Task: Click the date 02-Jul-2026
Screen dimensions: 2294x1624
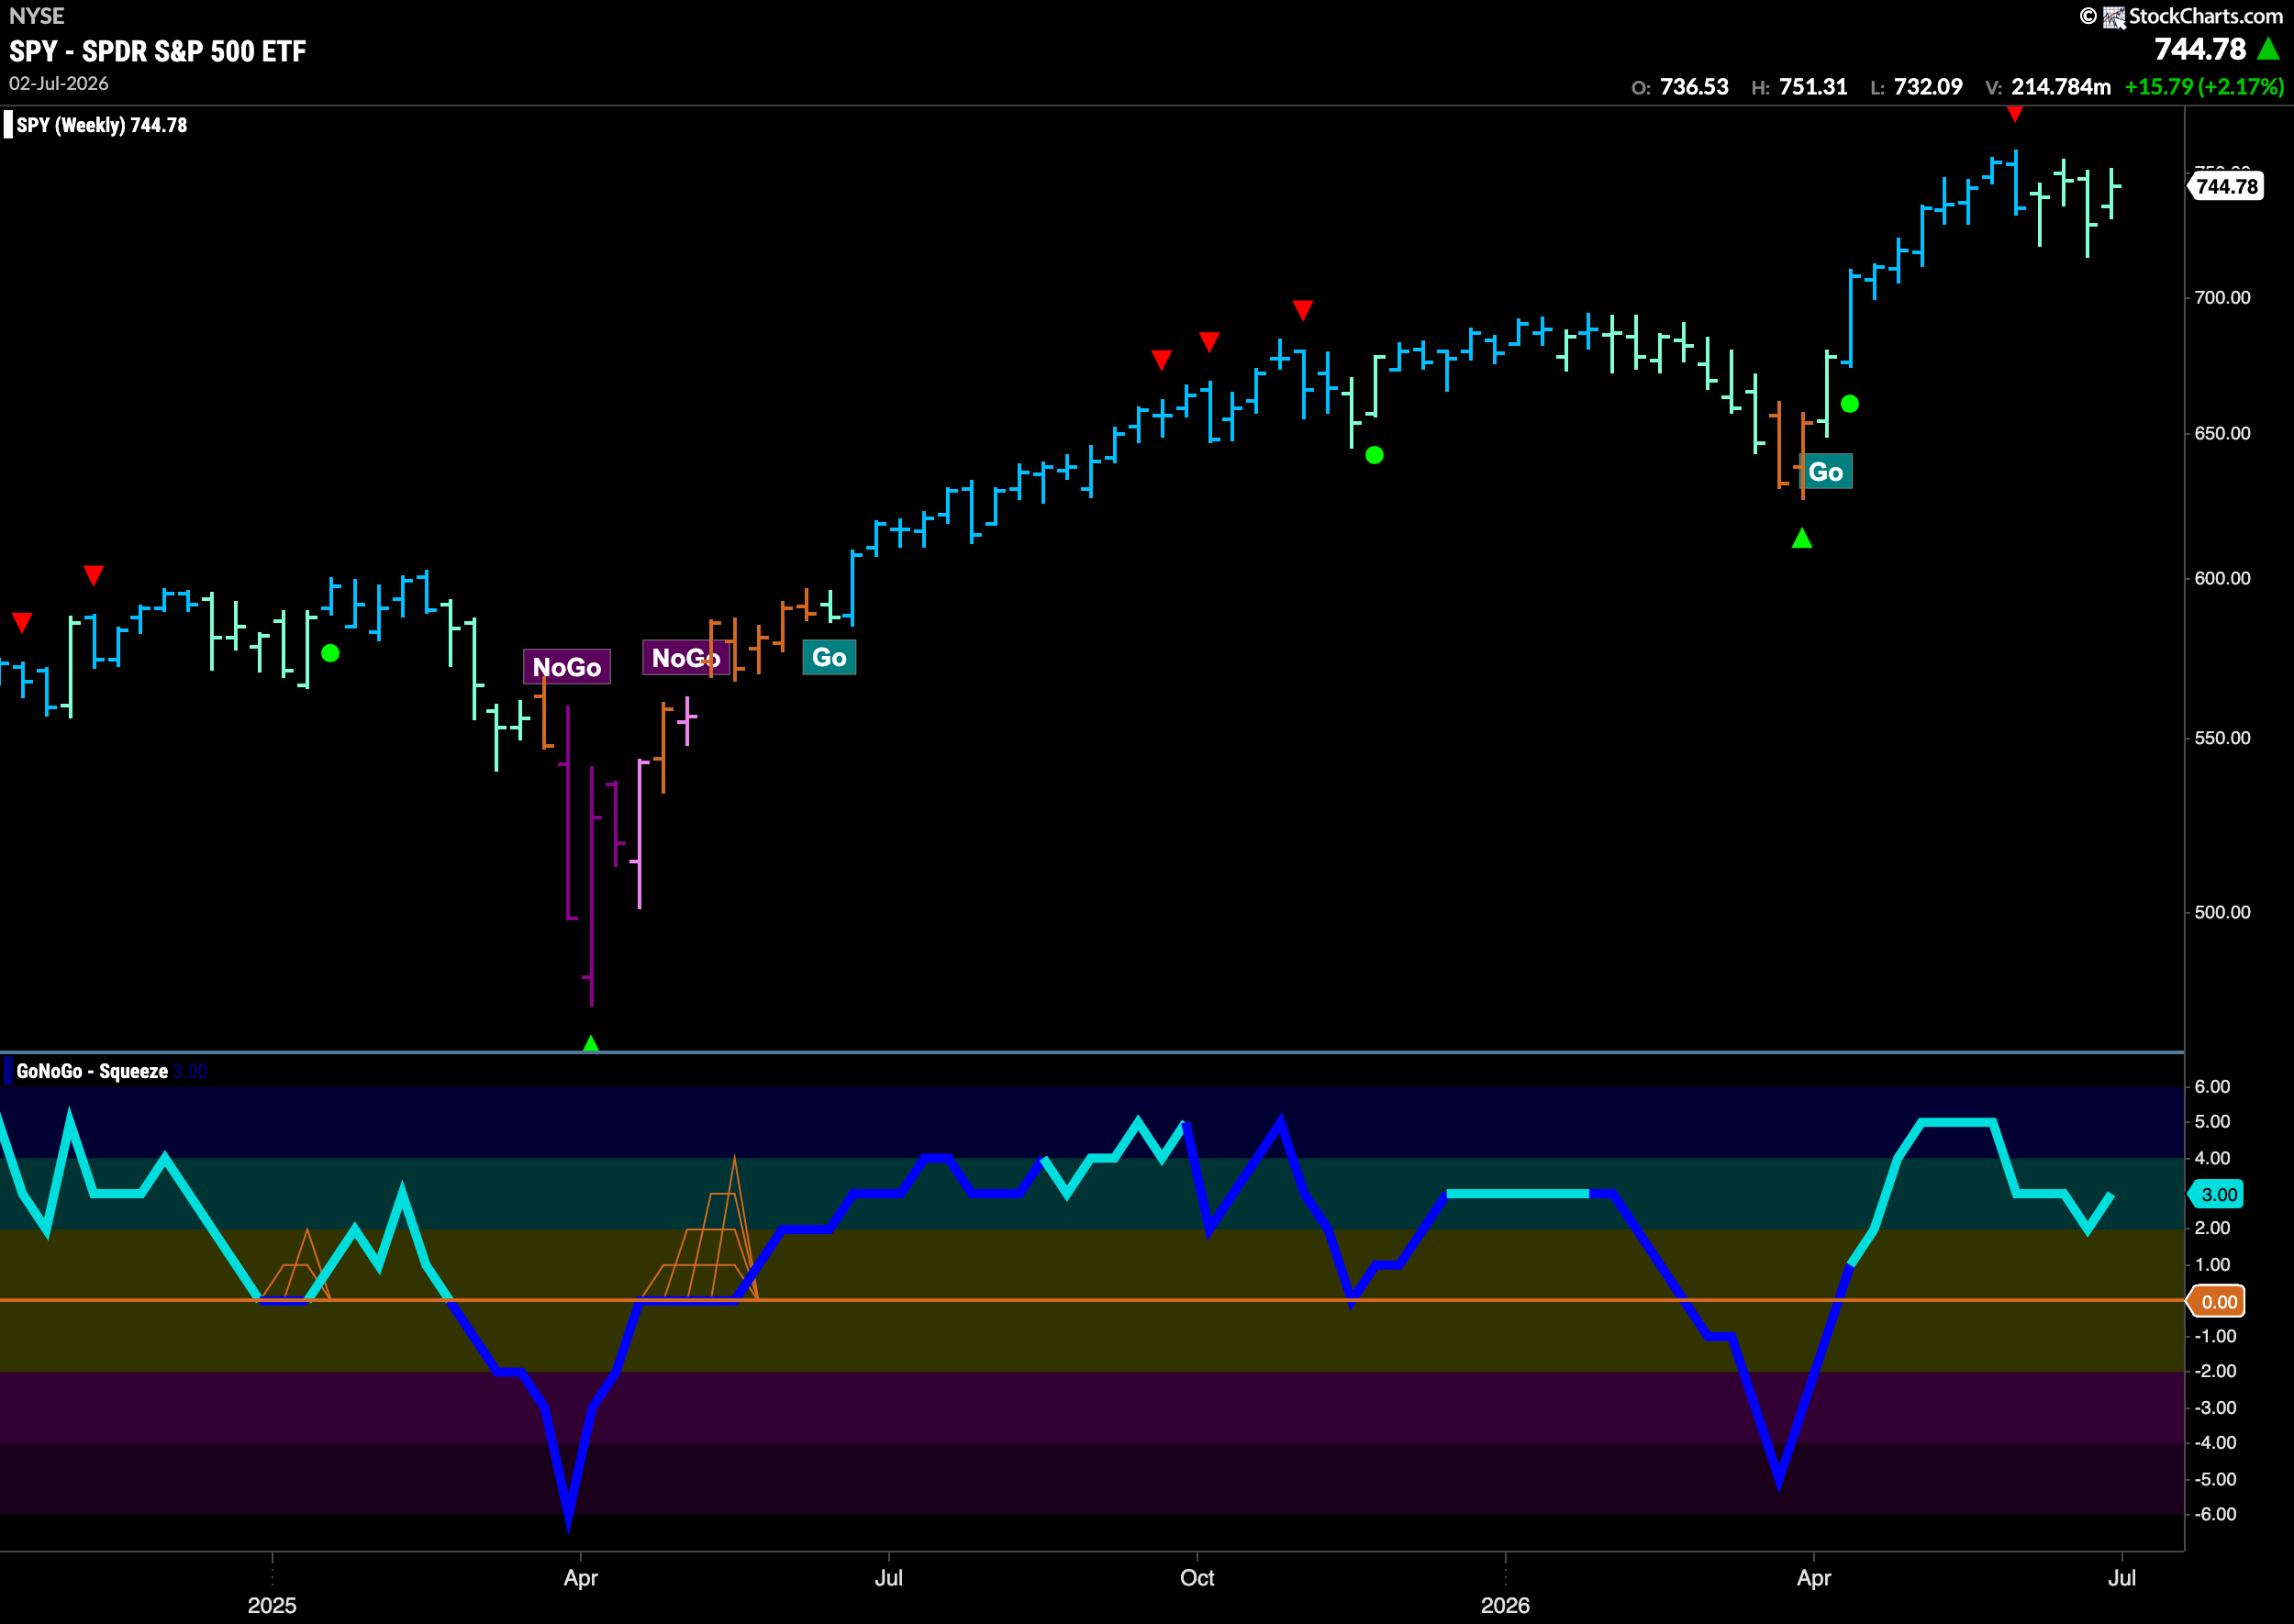Action: click(x=59, y=84)
